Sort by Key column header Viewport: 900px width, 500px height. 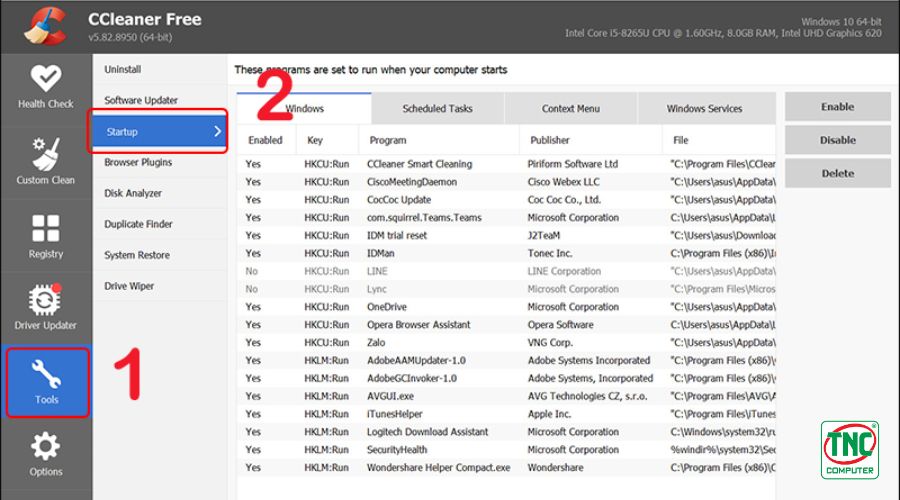pos(327,140)
